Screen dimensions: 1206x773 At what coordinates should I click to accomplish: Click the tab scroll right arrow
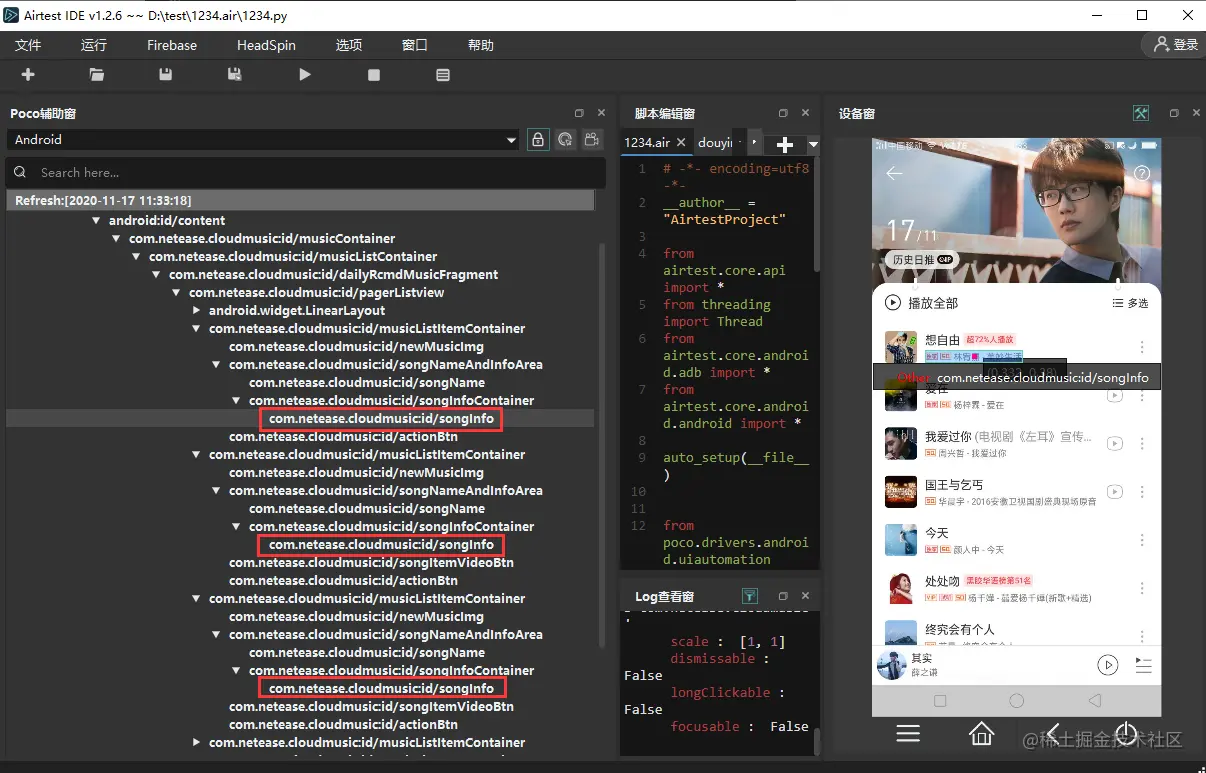754,143
